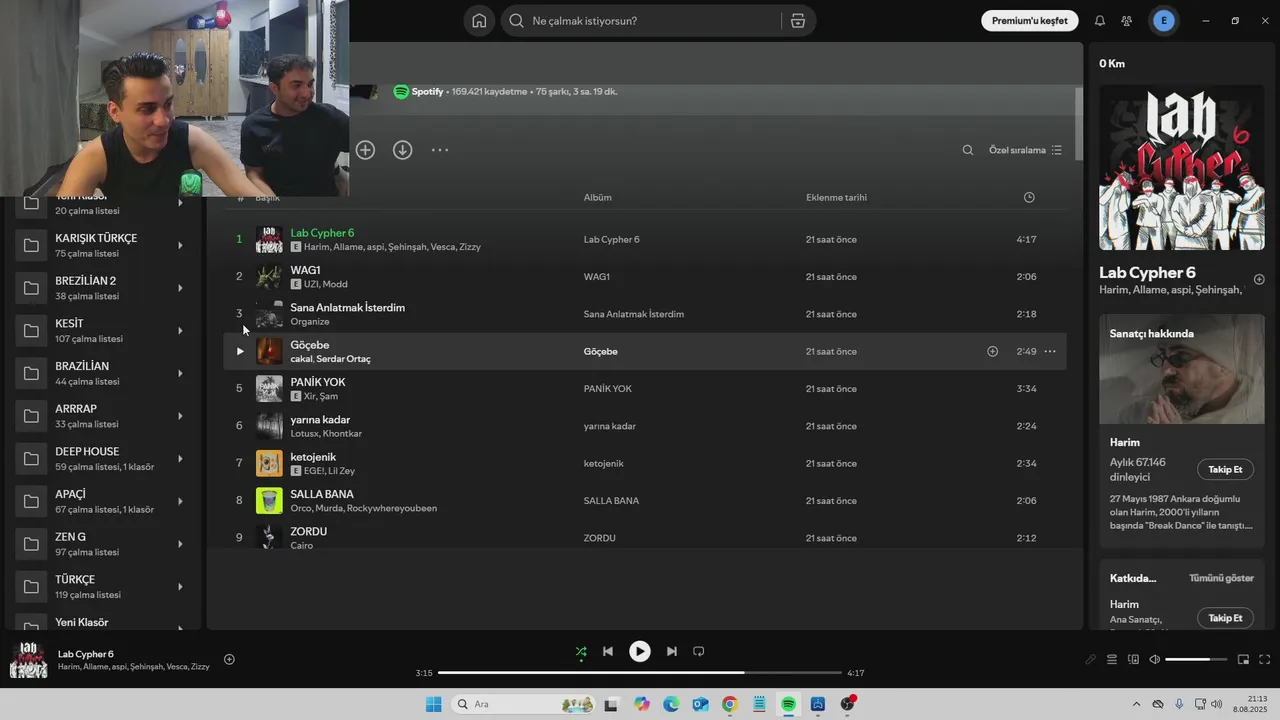This screenshot has width=1280, height=720.
Task: Pause or play the current song
Action: pyautogui.click(x=639, y=651)
